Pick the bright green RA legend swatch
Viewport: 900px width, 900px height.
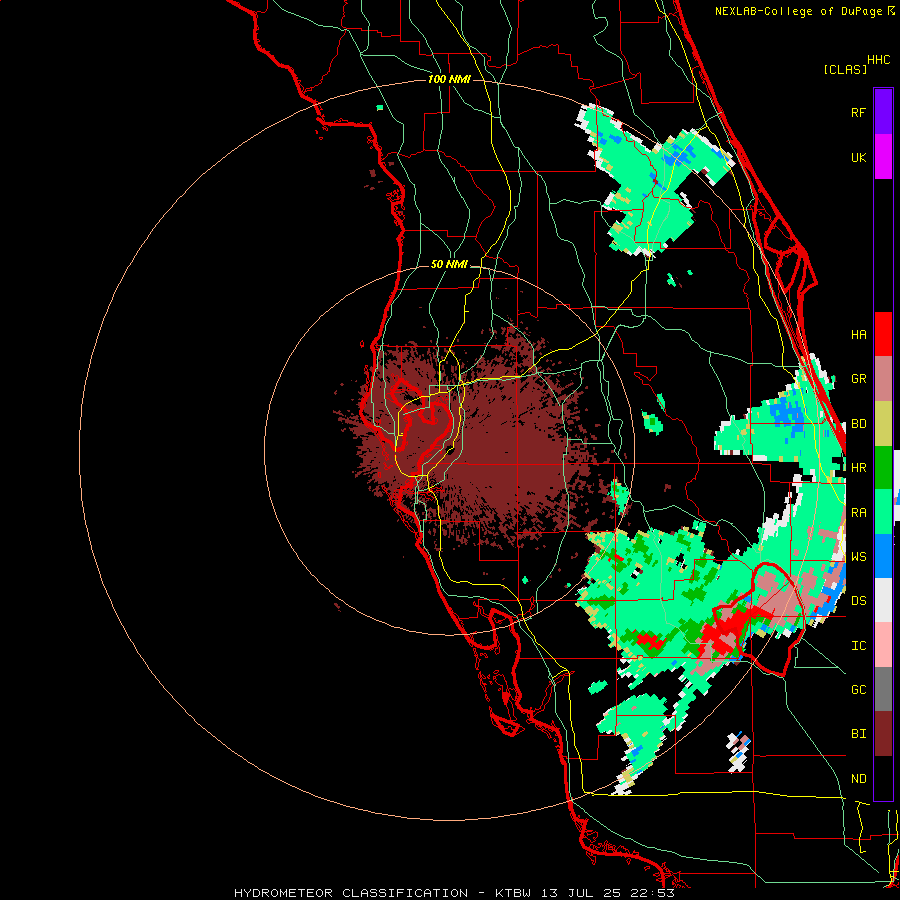point(883,512)
